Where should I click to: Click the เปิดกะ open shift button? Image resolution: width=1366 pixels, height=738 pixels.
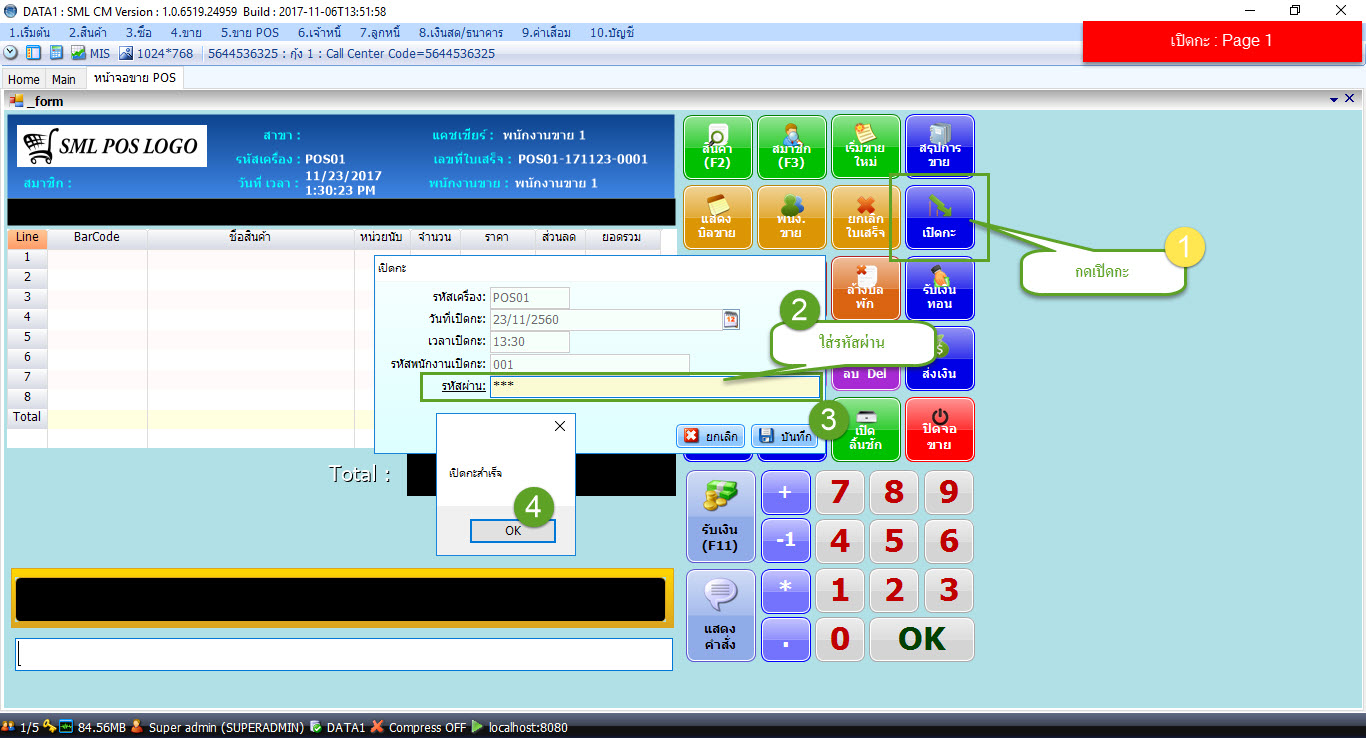939,218
